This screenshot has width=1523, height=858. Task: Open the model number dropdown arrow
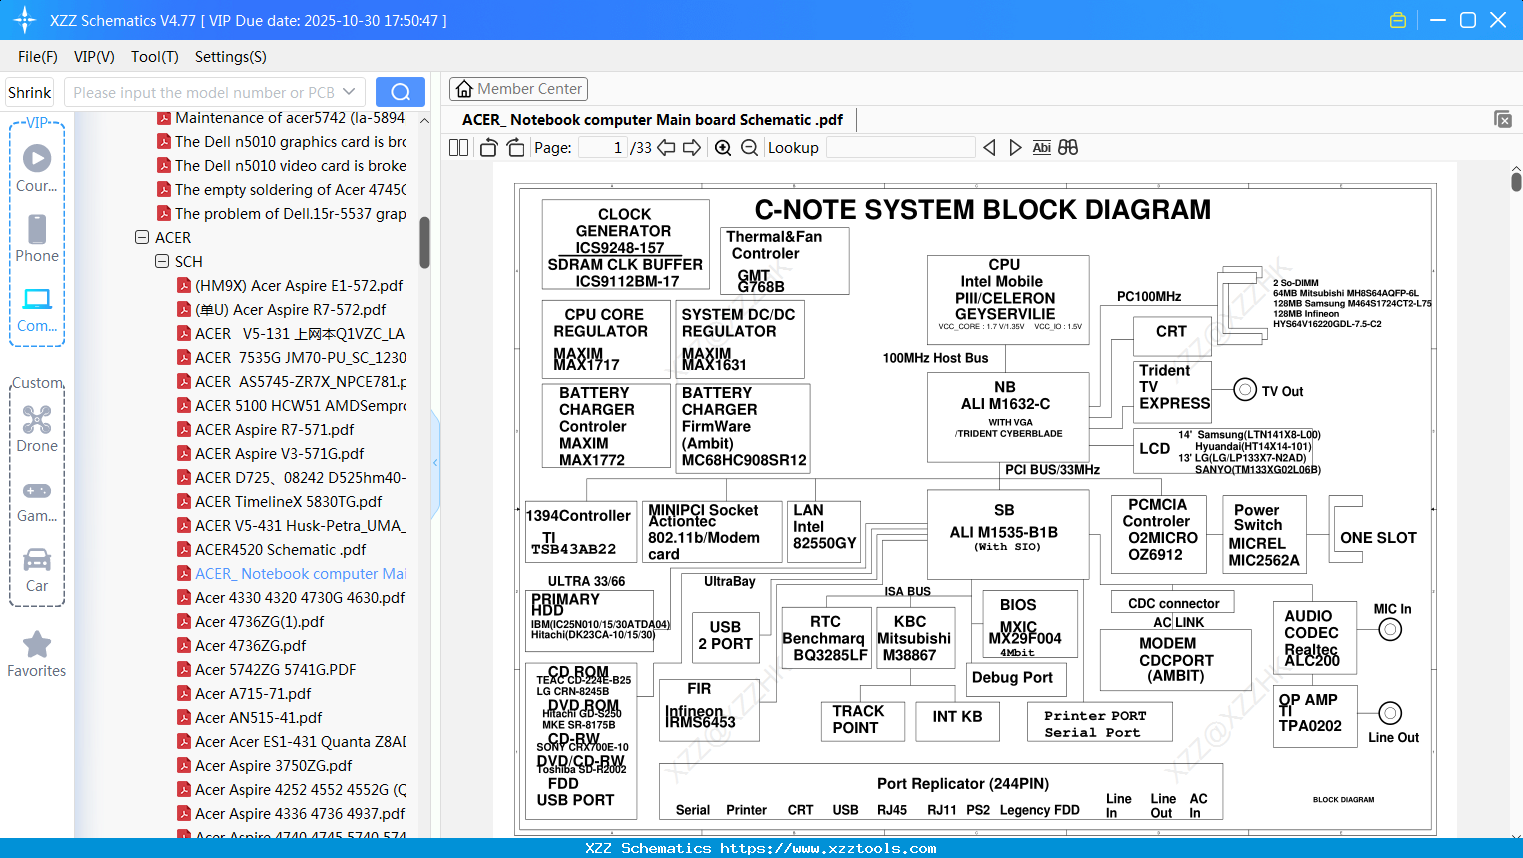click(349, 92)
